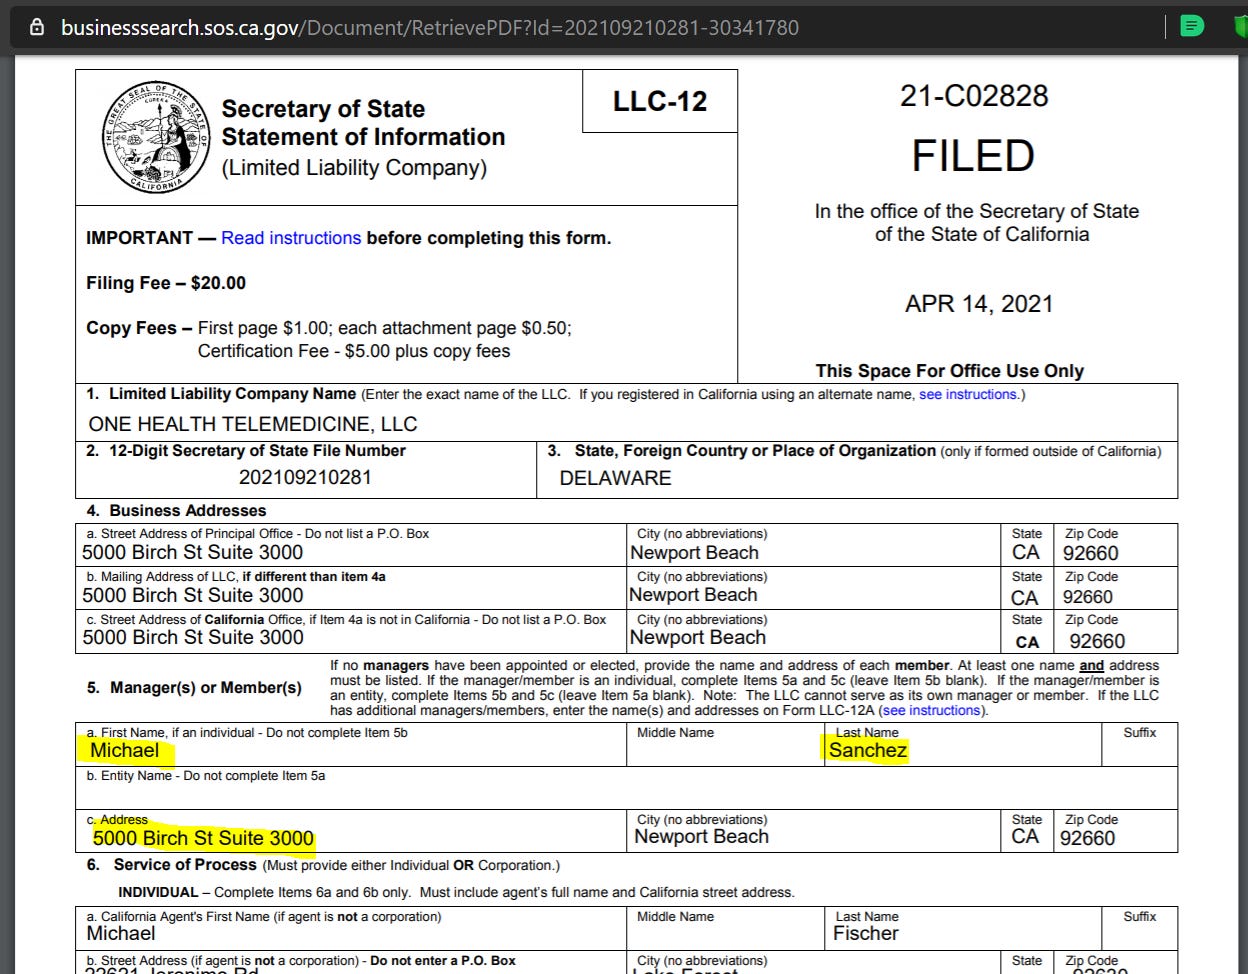Click the "Statement of Information" heading
Viewport: 1248px width, 974px height.
tap(363, 137)
